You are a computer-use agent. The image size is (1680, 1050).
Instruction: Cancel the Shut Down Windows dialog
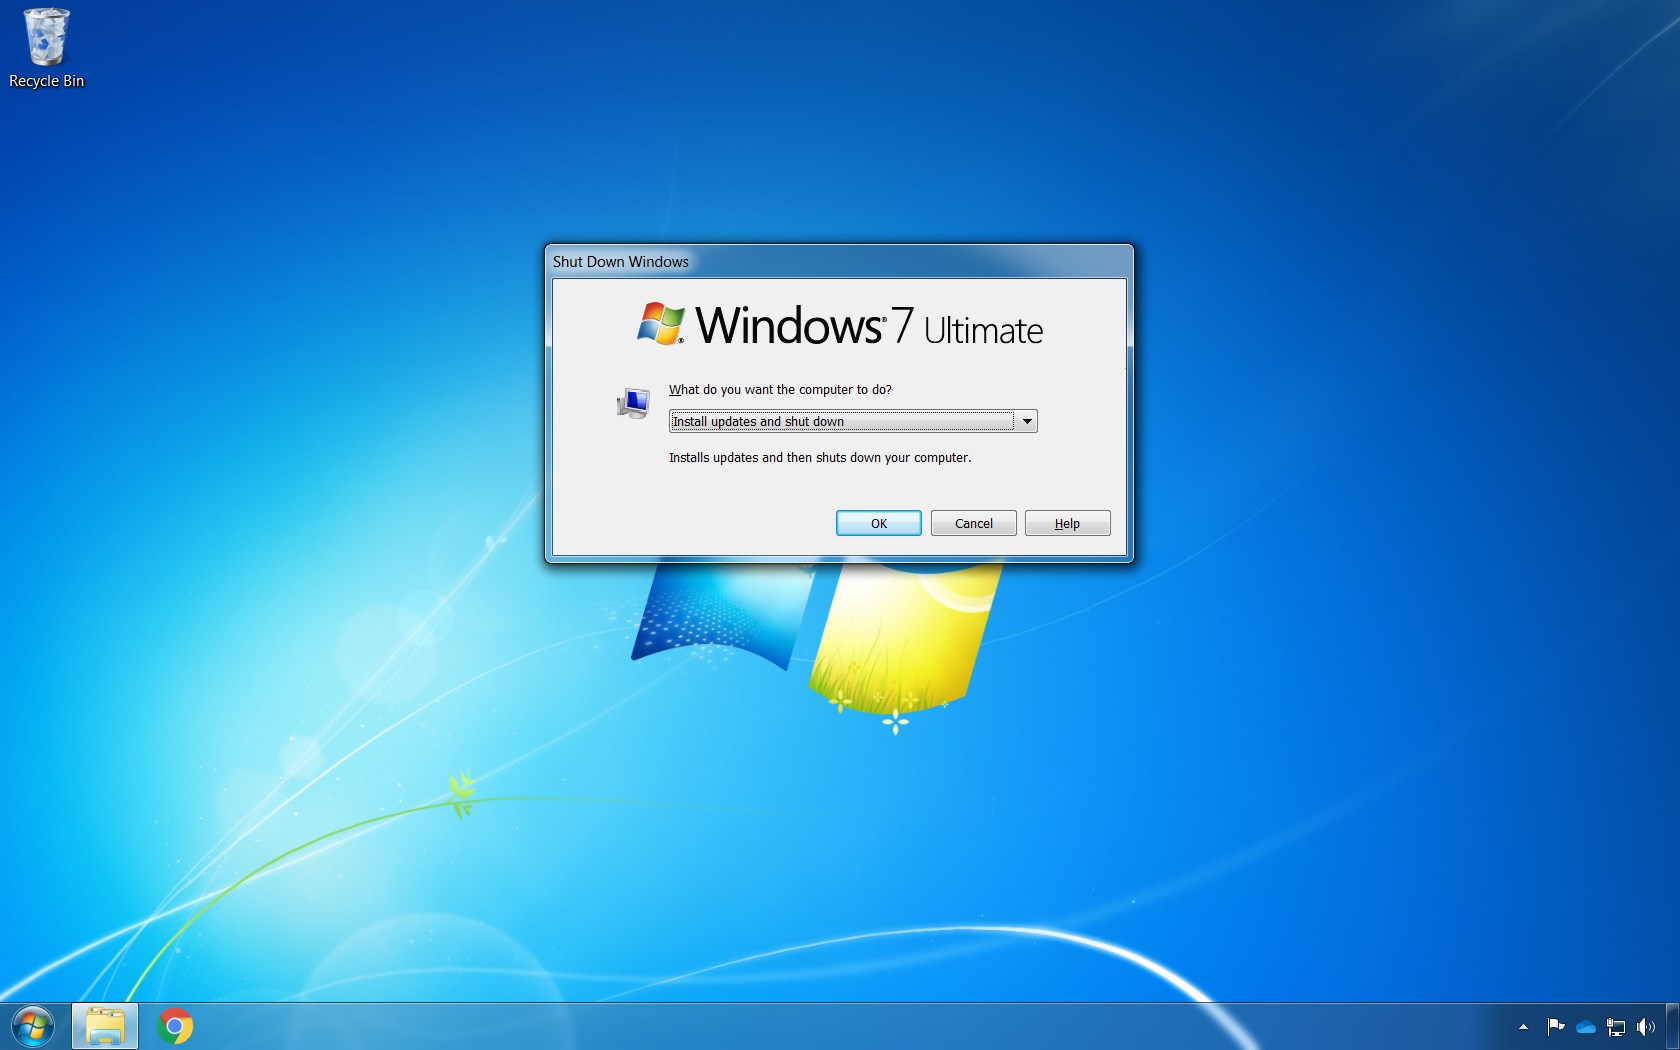[974, 523]
